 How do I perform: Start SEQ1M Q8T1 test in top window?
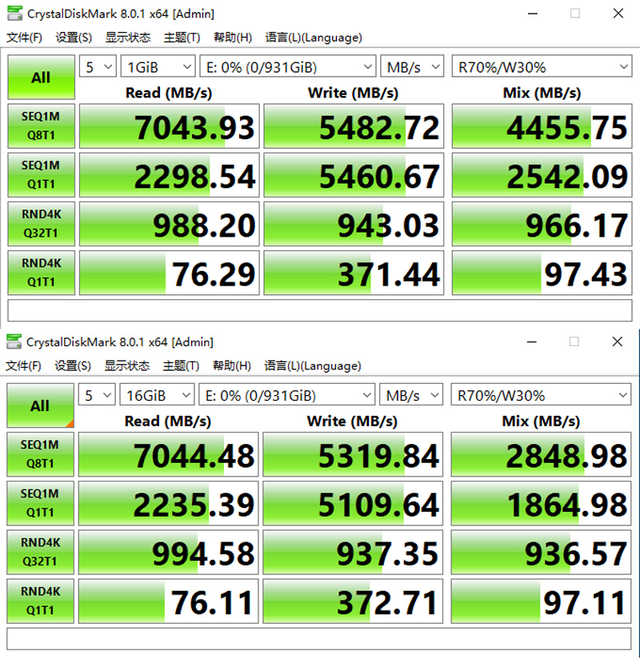(x=41, y=126)
